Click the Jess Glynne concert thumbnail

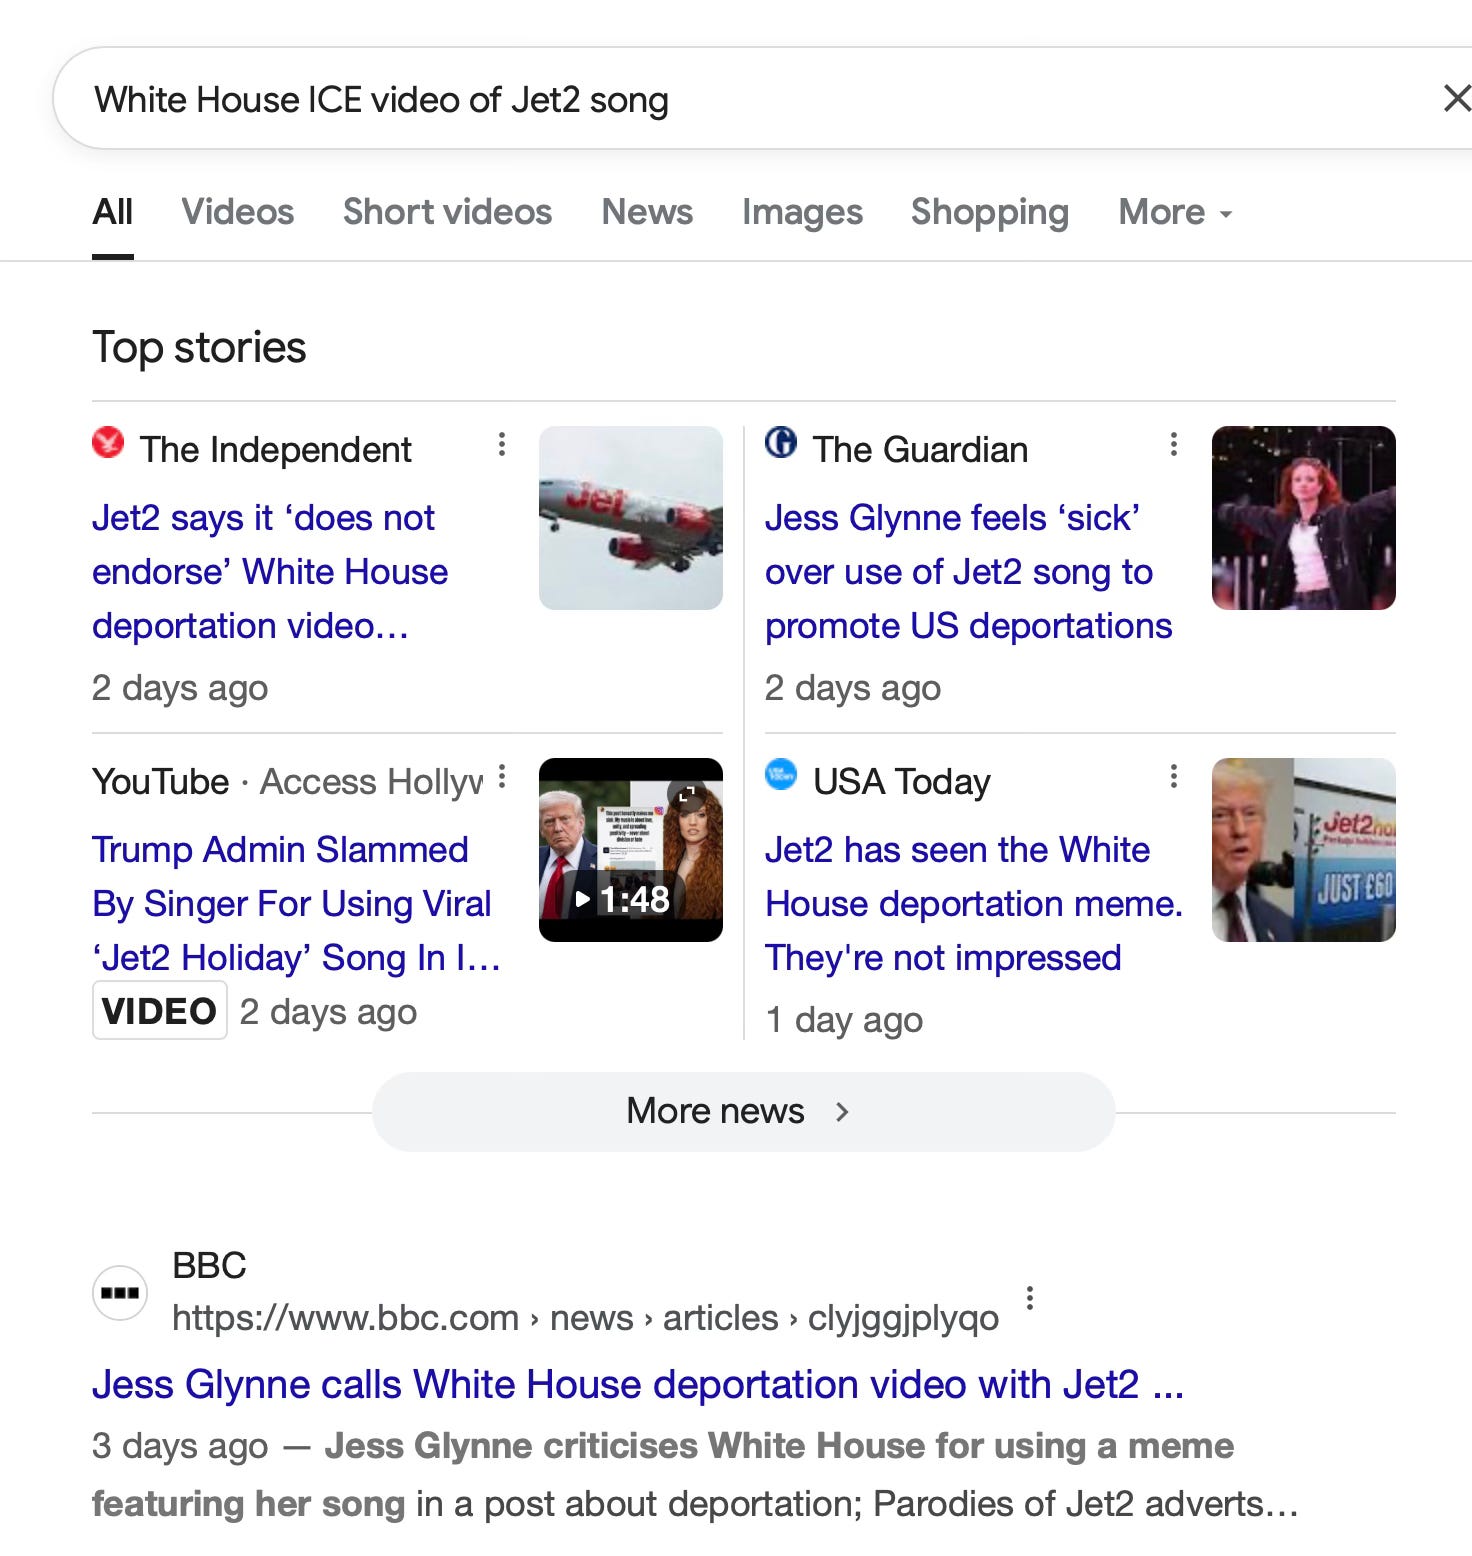click(1304, 518)
